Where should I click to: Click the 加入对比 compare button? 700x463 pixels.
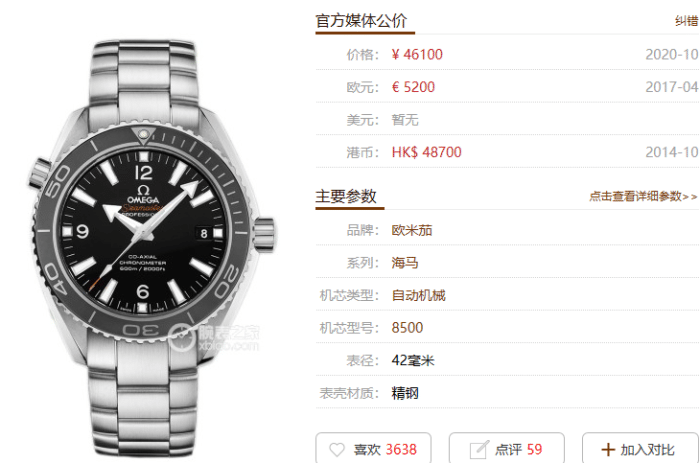point(640,448)
